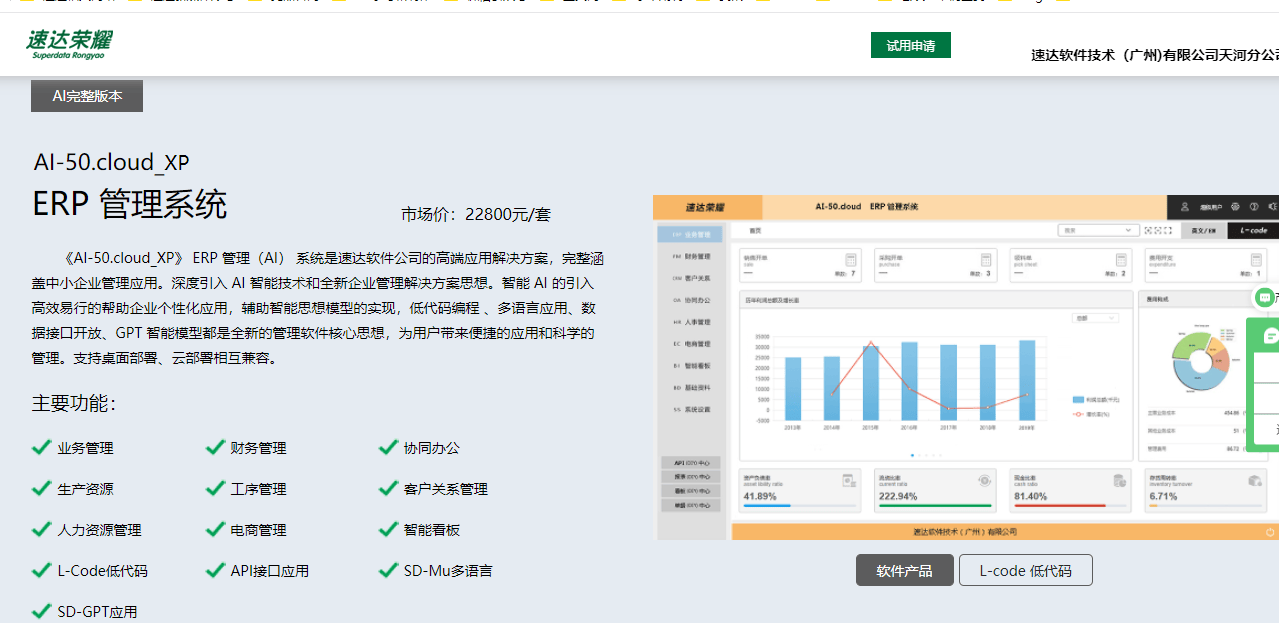Click the green 222.94% progress bar

pyautogui.click(x=933, y=506)
